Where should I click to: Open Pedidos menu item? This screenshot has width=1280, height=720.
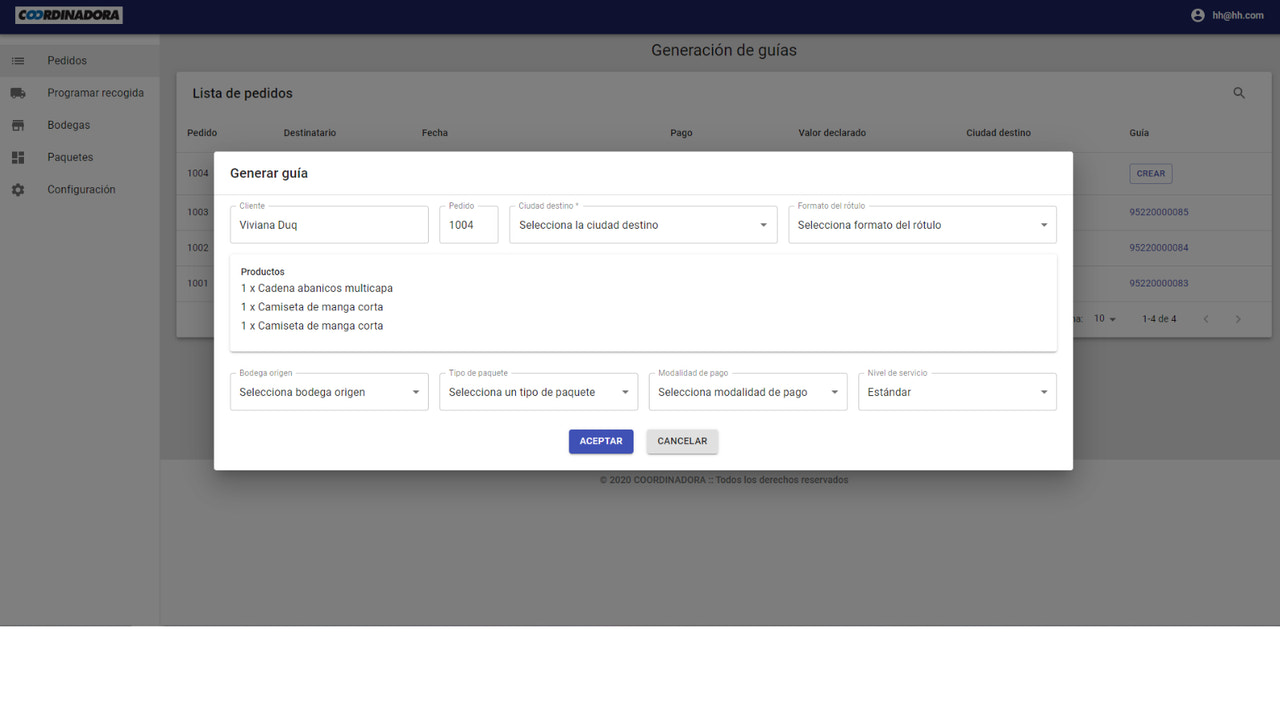[80, 61]
